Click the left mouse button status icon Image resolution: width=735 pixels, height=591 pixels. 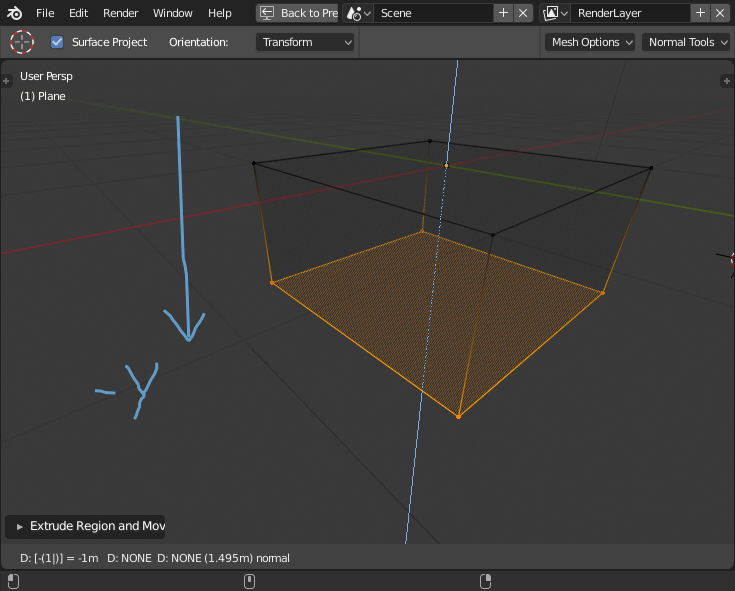click(x=13, y=581)
